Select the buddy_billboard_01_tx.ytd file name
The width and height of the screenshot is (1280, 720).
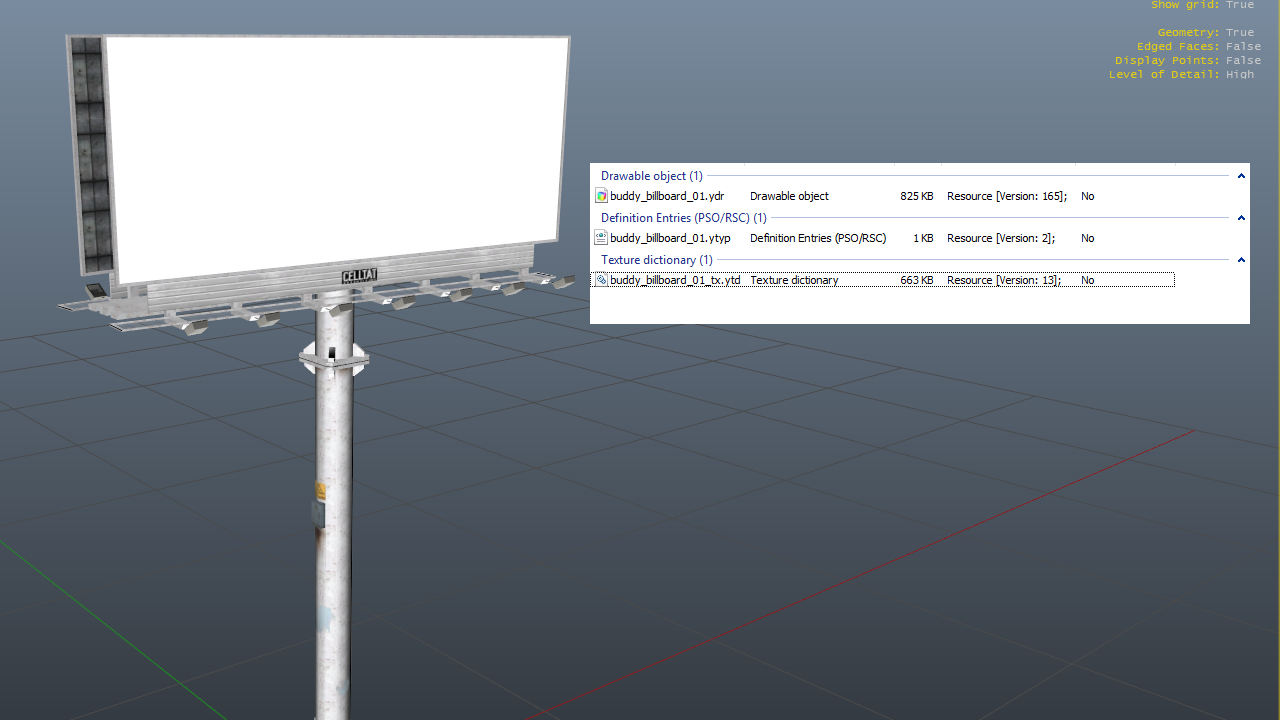[x=675, y=280]
